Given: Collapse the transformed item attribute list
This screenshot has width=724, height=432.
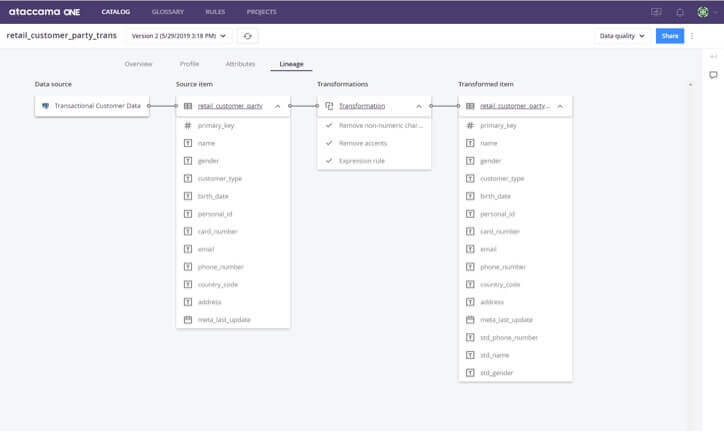Looking at the screenshot, I should click(560, 106).
